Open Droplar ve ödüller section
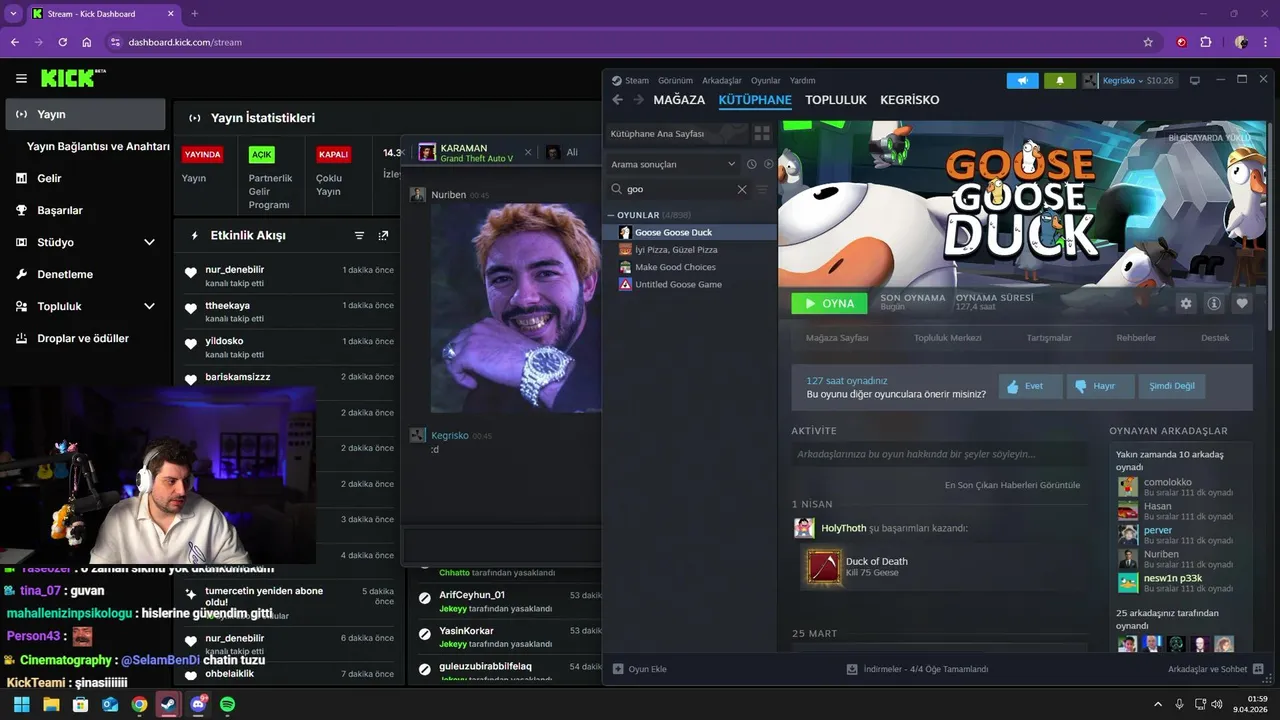Image resolution: width=1280 pixels, height=720 pixels. point(83,338)
